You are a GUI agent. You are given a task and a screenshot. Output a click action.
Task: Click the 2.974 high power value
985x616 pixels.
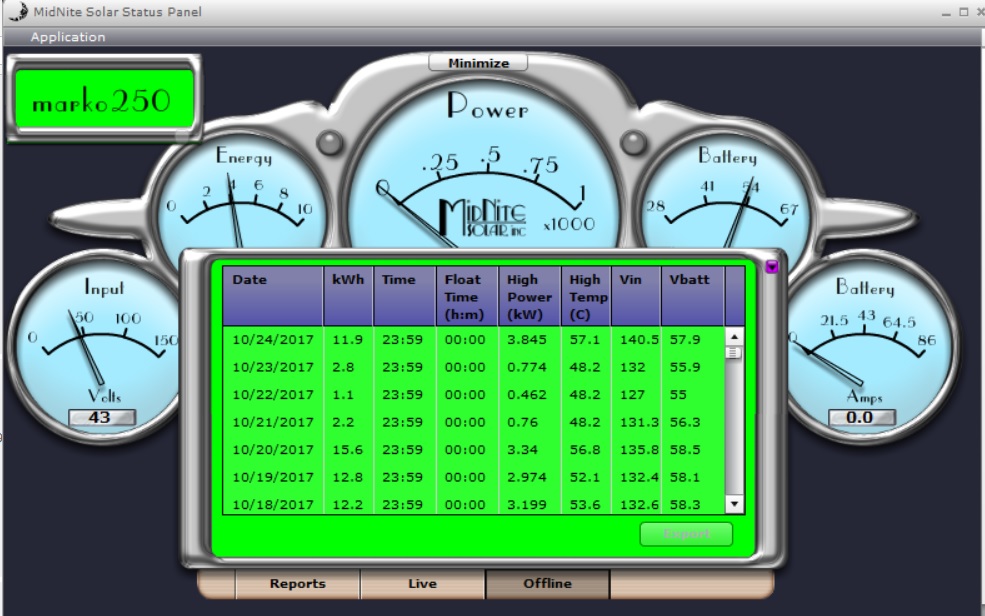[x=526, y=478]
